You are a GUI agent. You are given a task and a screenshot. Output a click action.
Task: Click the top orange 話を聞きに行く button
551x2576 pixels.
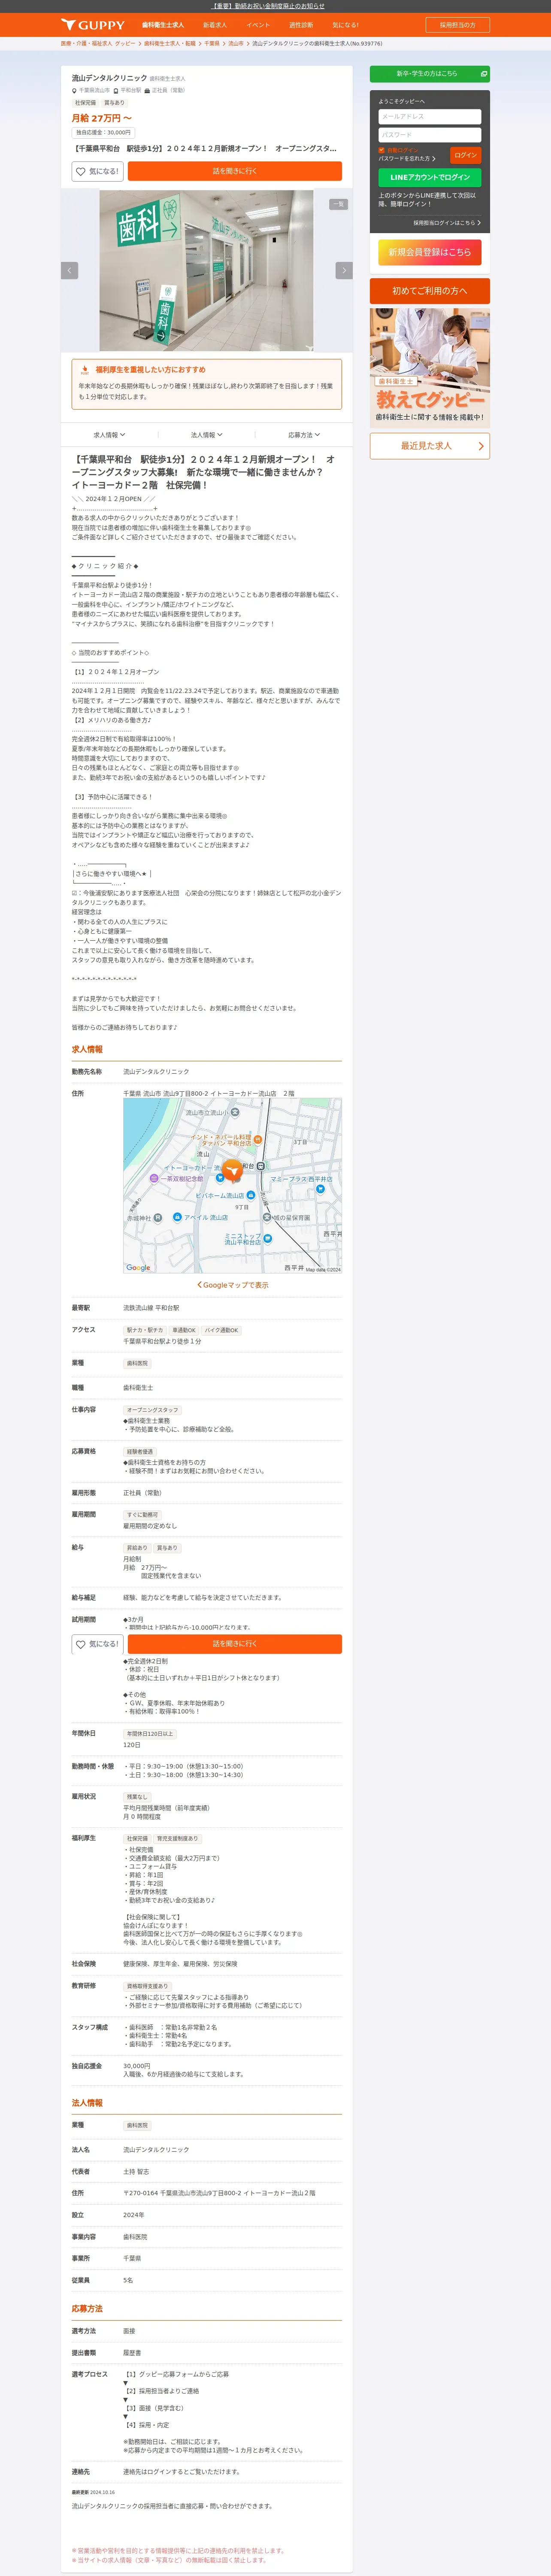pos(235,171)
